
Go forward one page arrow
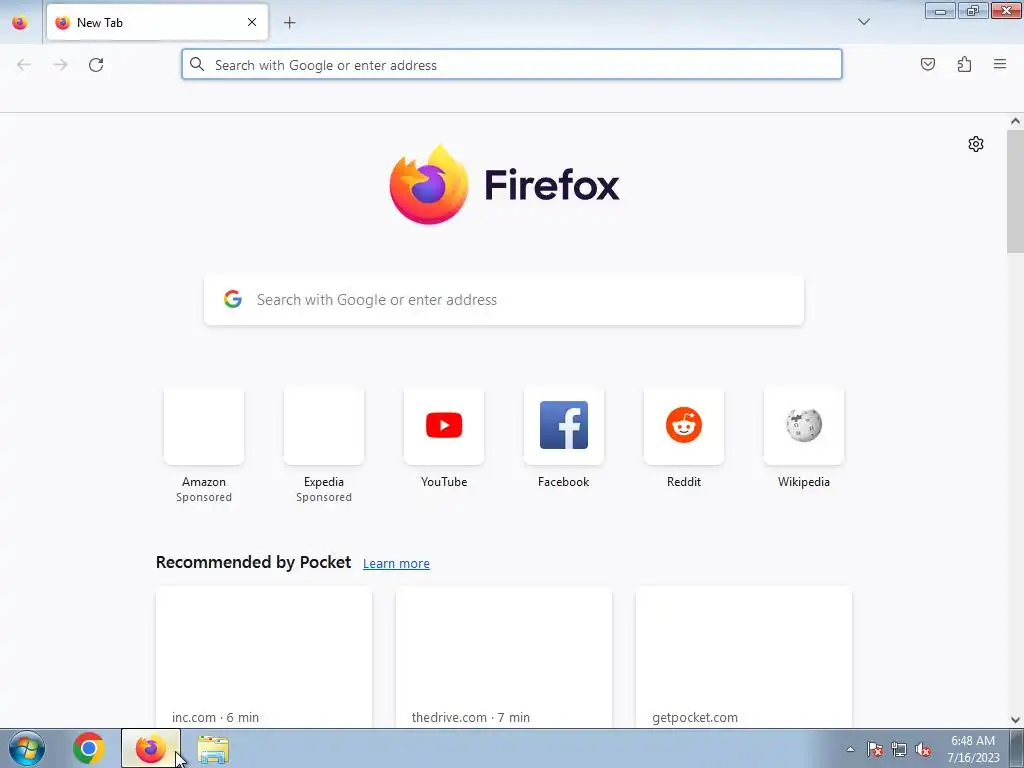60,65
